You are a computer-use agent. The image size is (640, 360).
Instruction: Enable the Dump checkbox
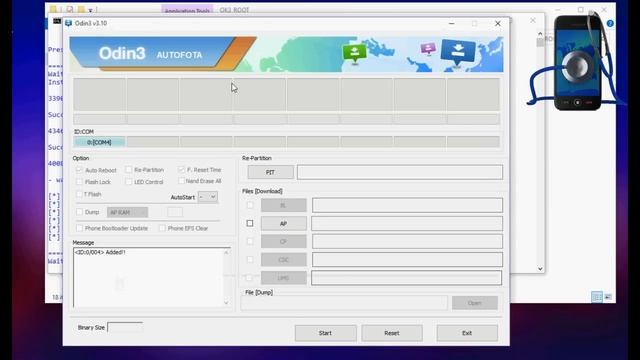(79, 212)
